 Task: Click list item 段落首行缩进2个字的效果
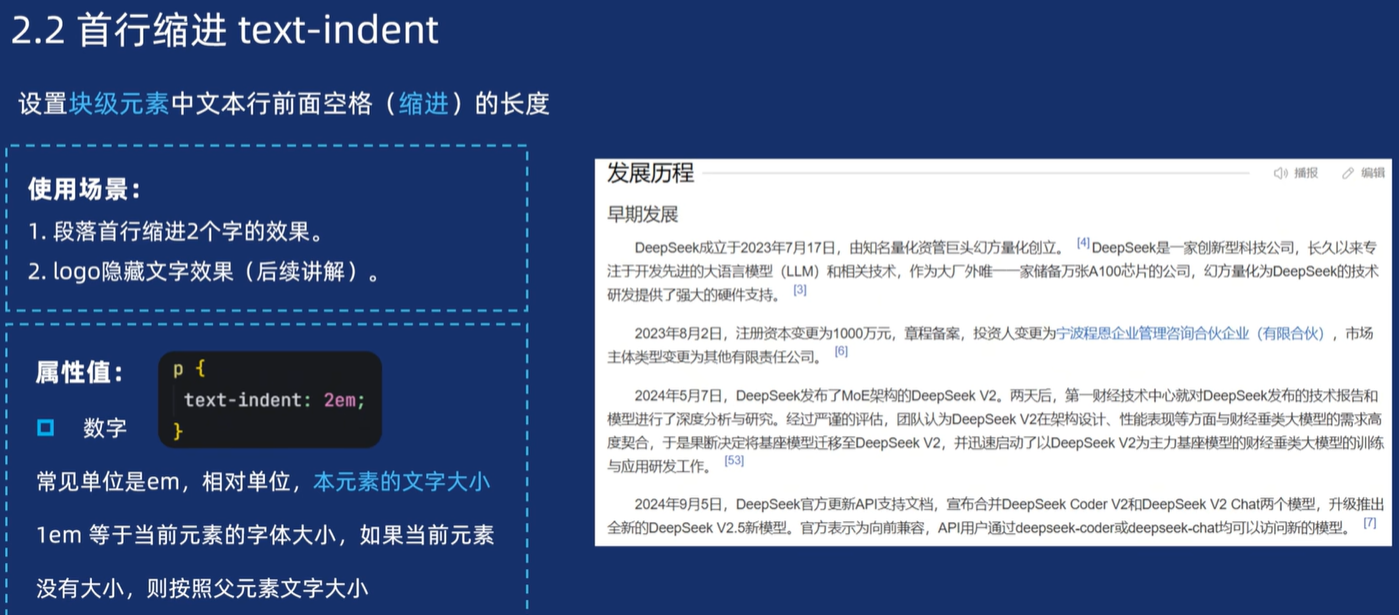pos(176,233)
